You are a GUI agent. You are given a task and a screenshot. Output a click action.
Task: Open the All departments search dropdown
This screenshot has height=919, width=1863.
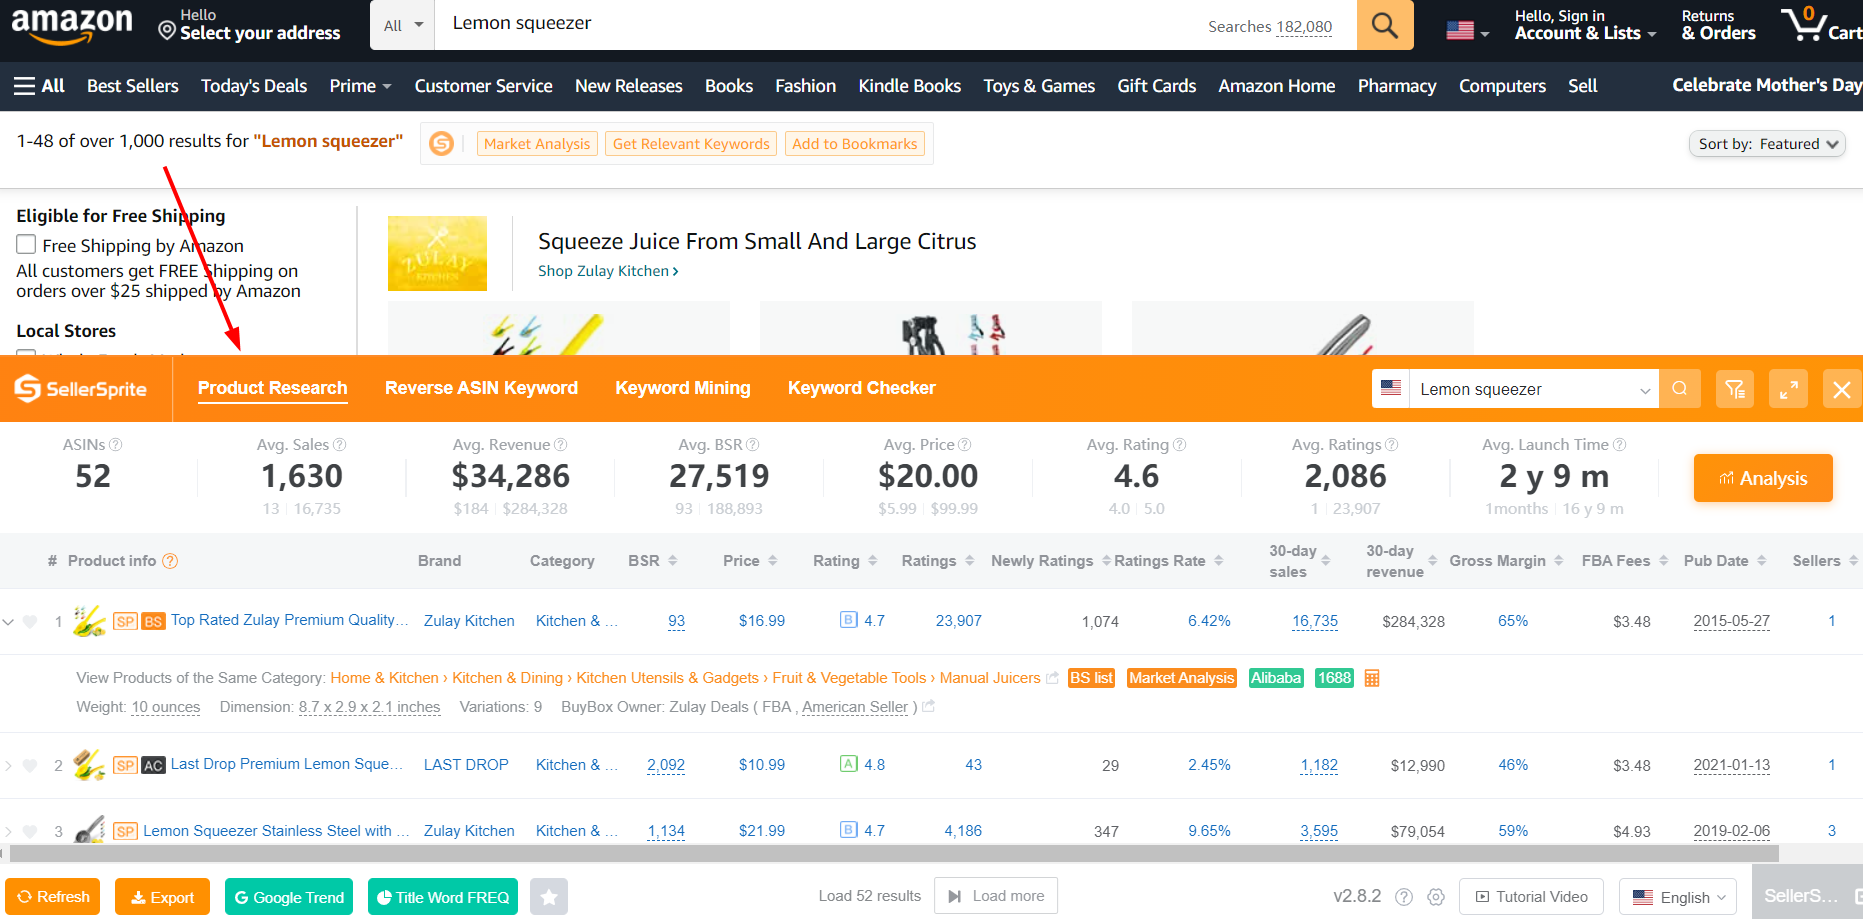pyautogui.click(x=402, y=25)
